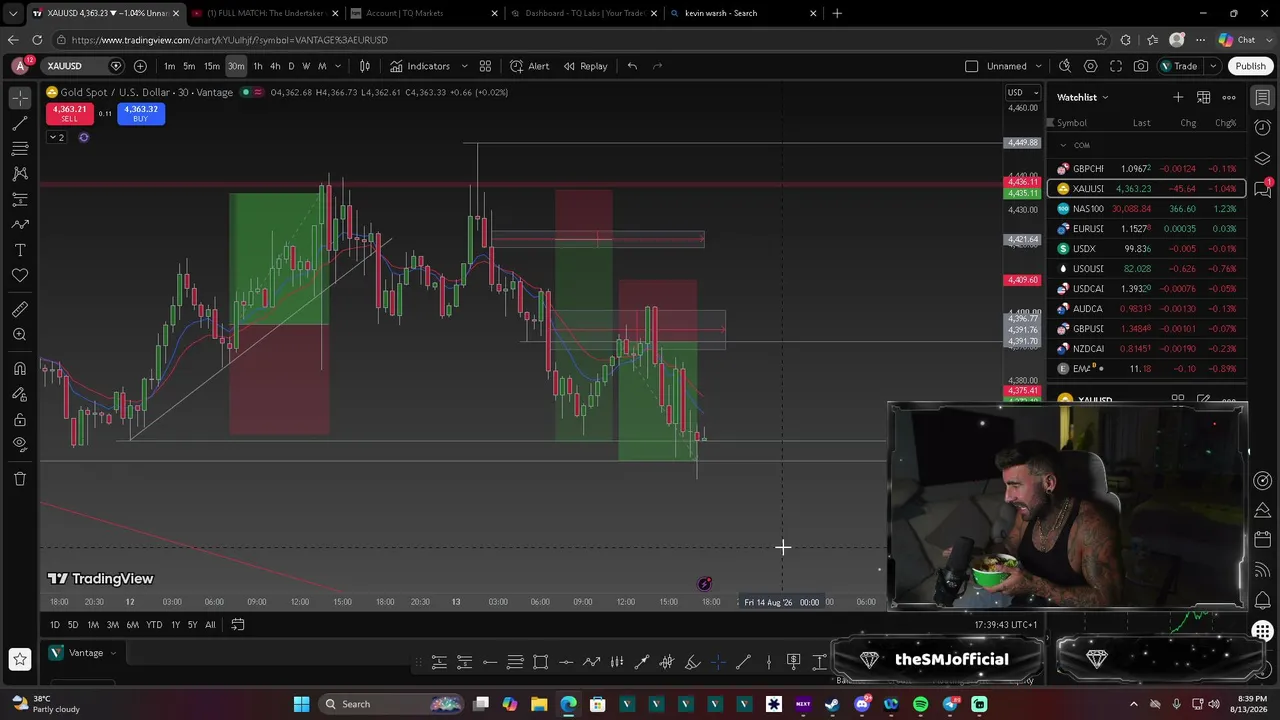The width and height of the screenshot is (1280, 720).
Task: Switch to the 5m timeframe
Action: [189, 66]
